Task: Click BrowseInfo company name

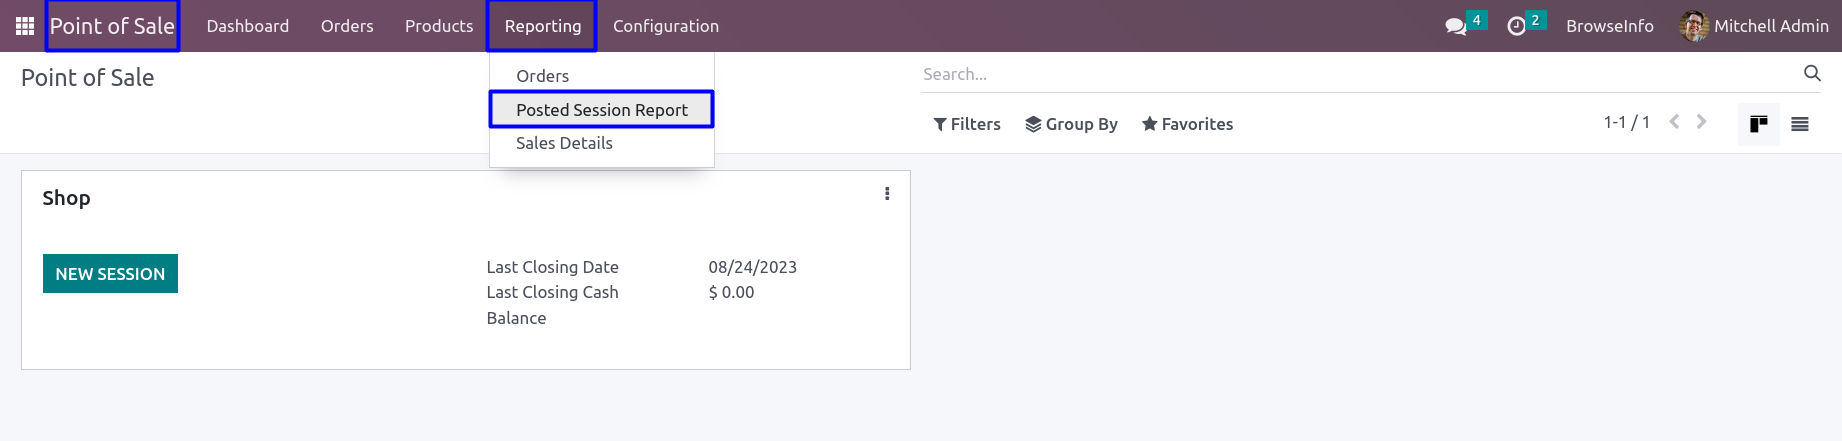Action: coord(1609,26)
